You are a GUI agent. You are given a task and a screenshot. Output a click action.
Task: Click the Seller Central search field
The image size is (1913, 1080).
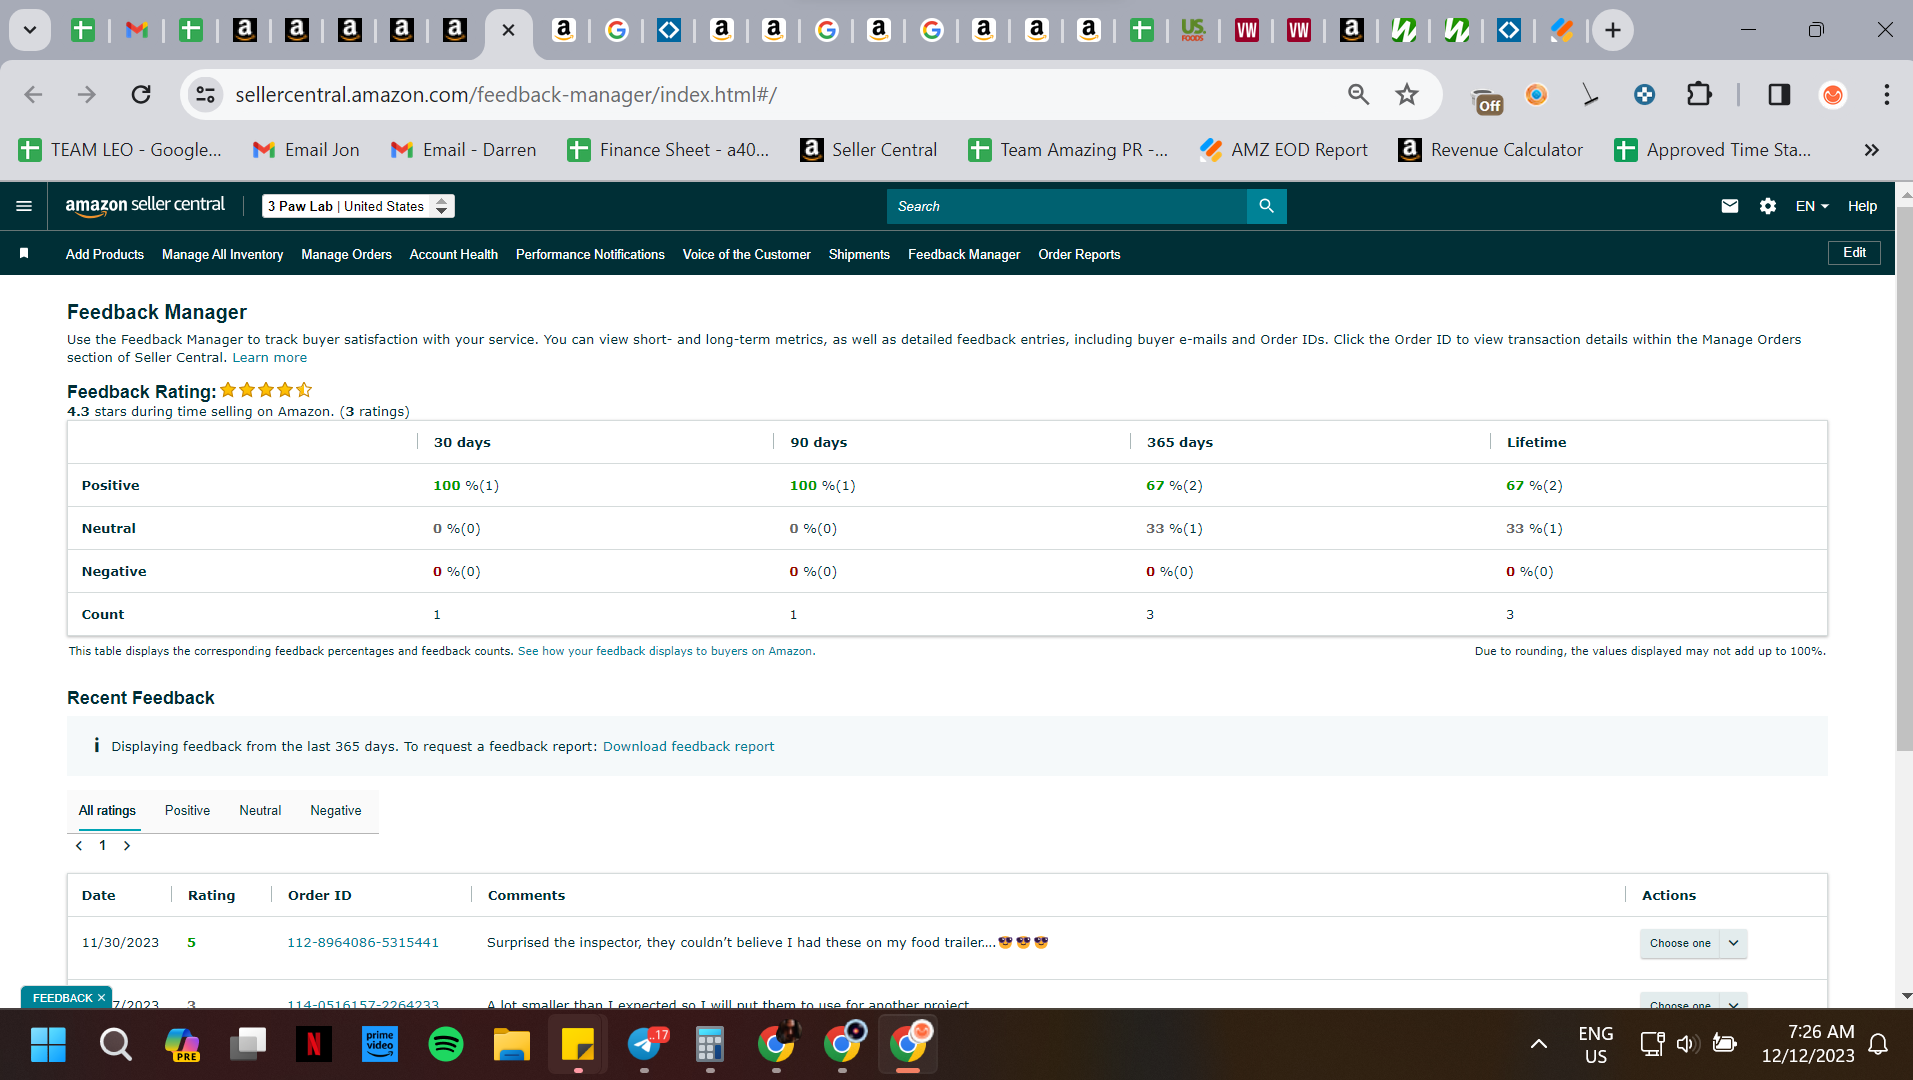[x=1066, y=206]
